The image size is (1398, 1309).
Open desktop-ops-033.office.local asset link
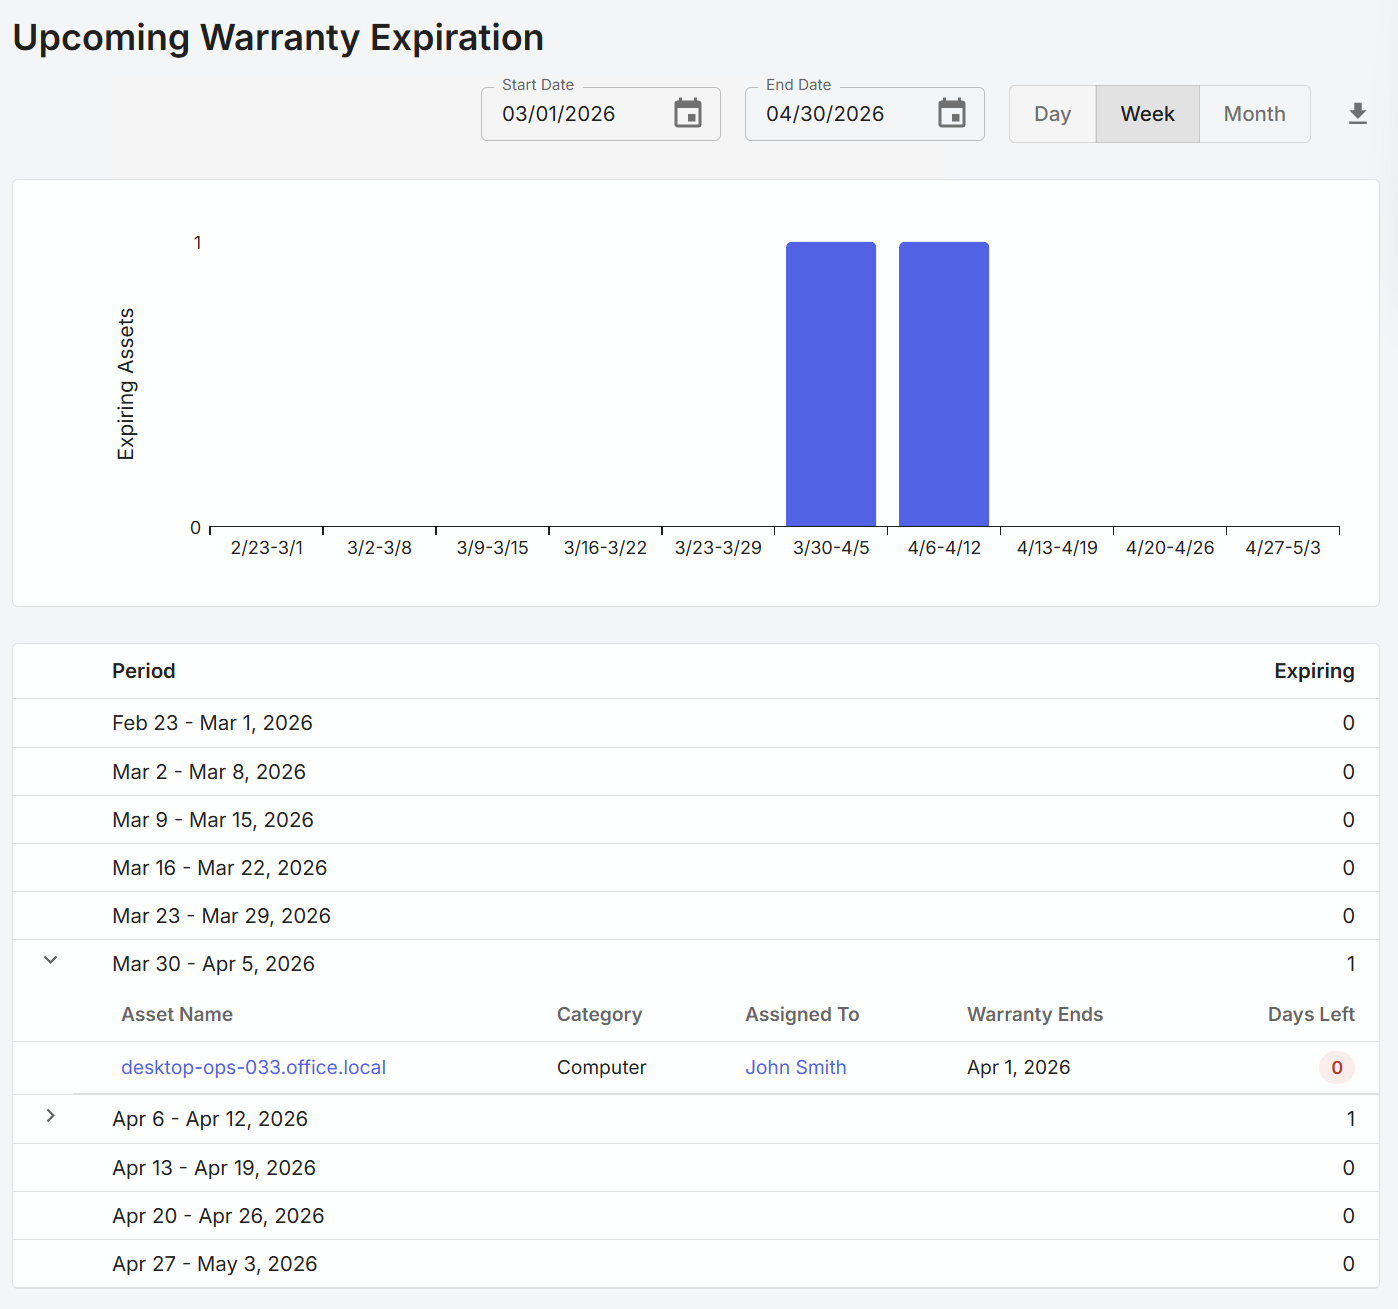coord(253,1067)
